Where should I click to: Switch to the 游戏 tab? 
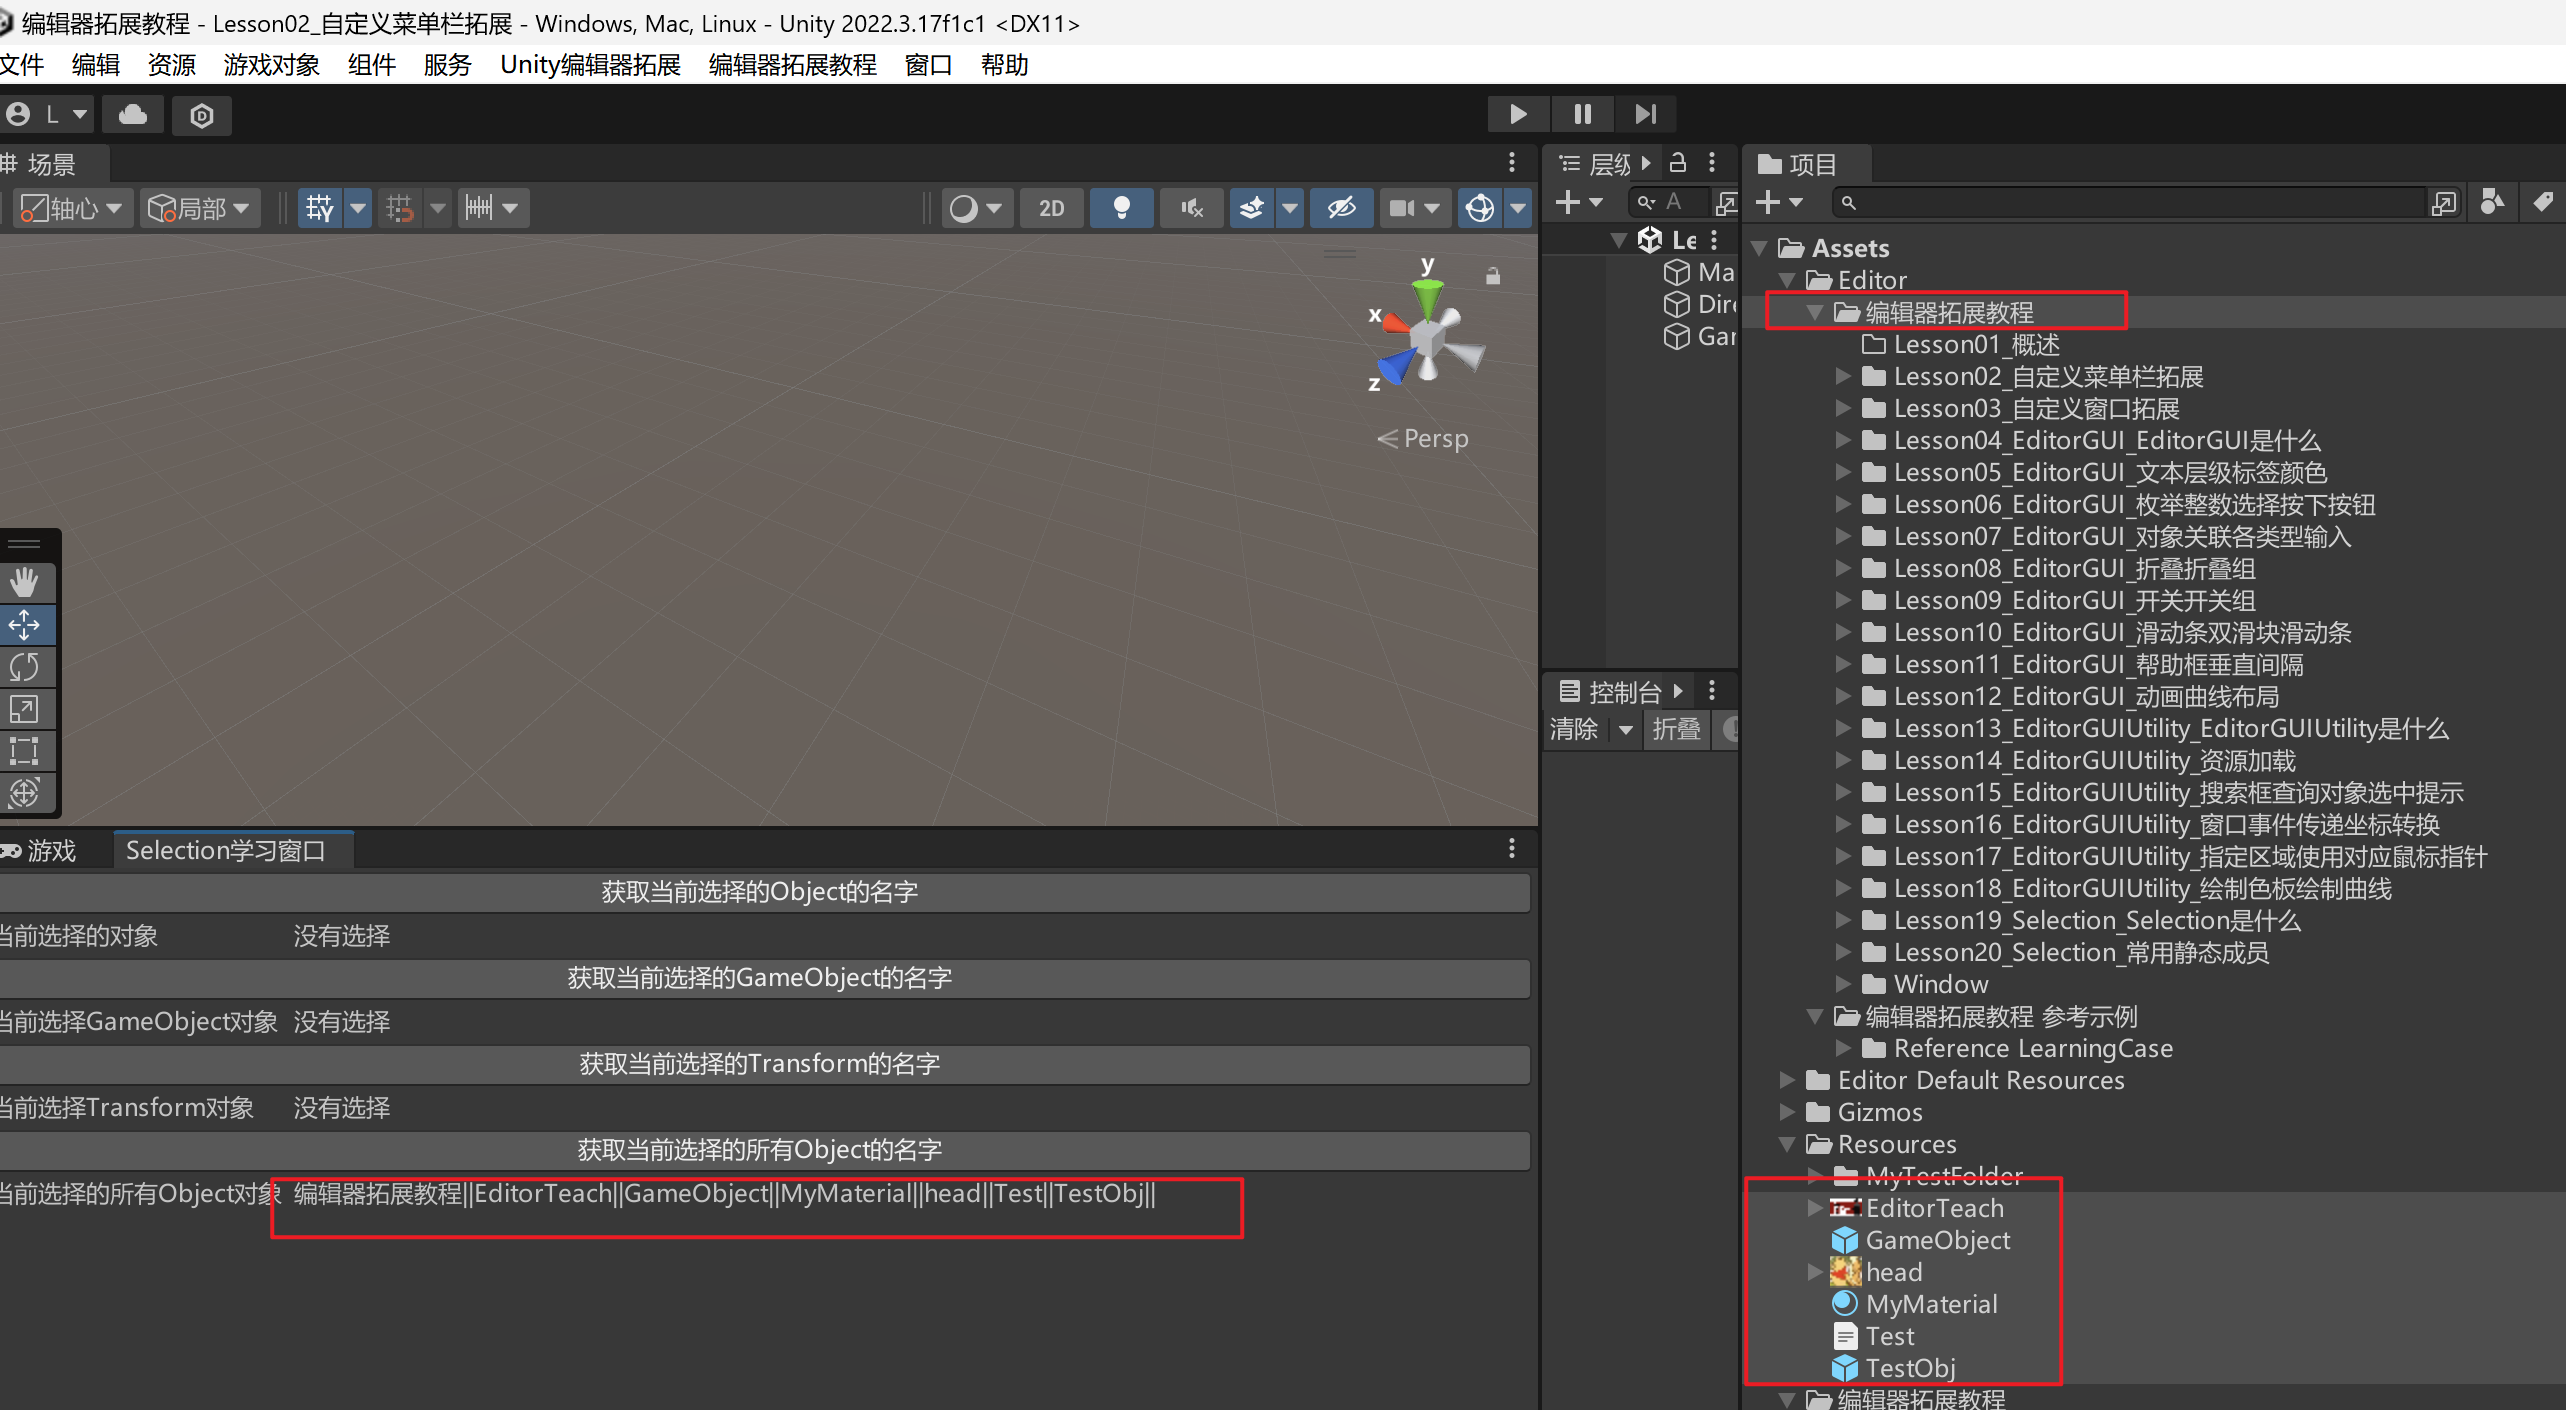point(50,851)
